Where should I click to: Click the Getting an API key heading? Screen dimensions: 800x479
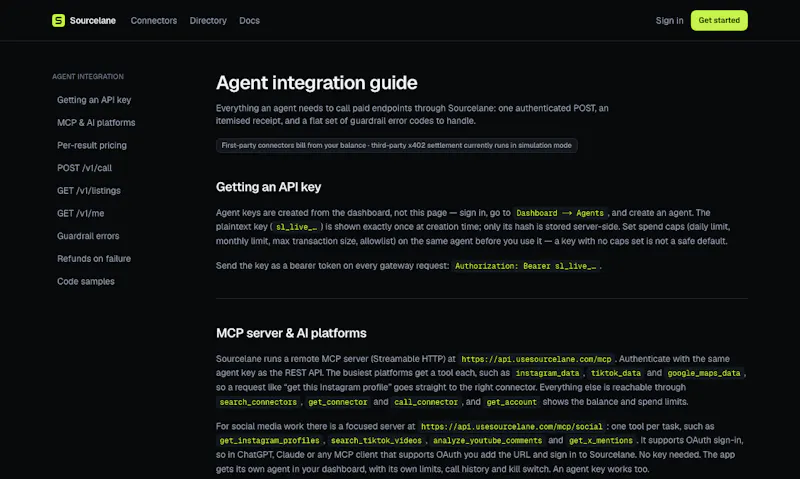point(268,187)
